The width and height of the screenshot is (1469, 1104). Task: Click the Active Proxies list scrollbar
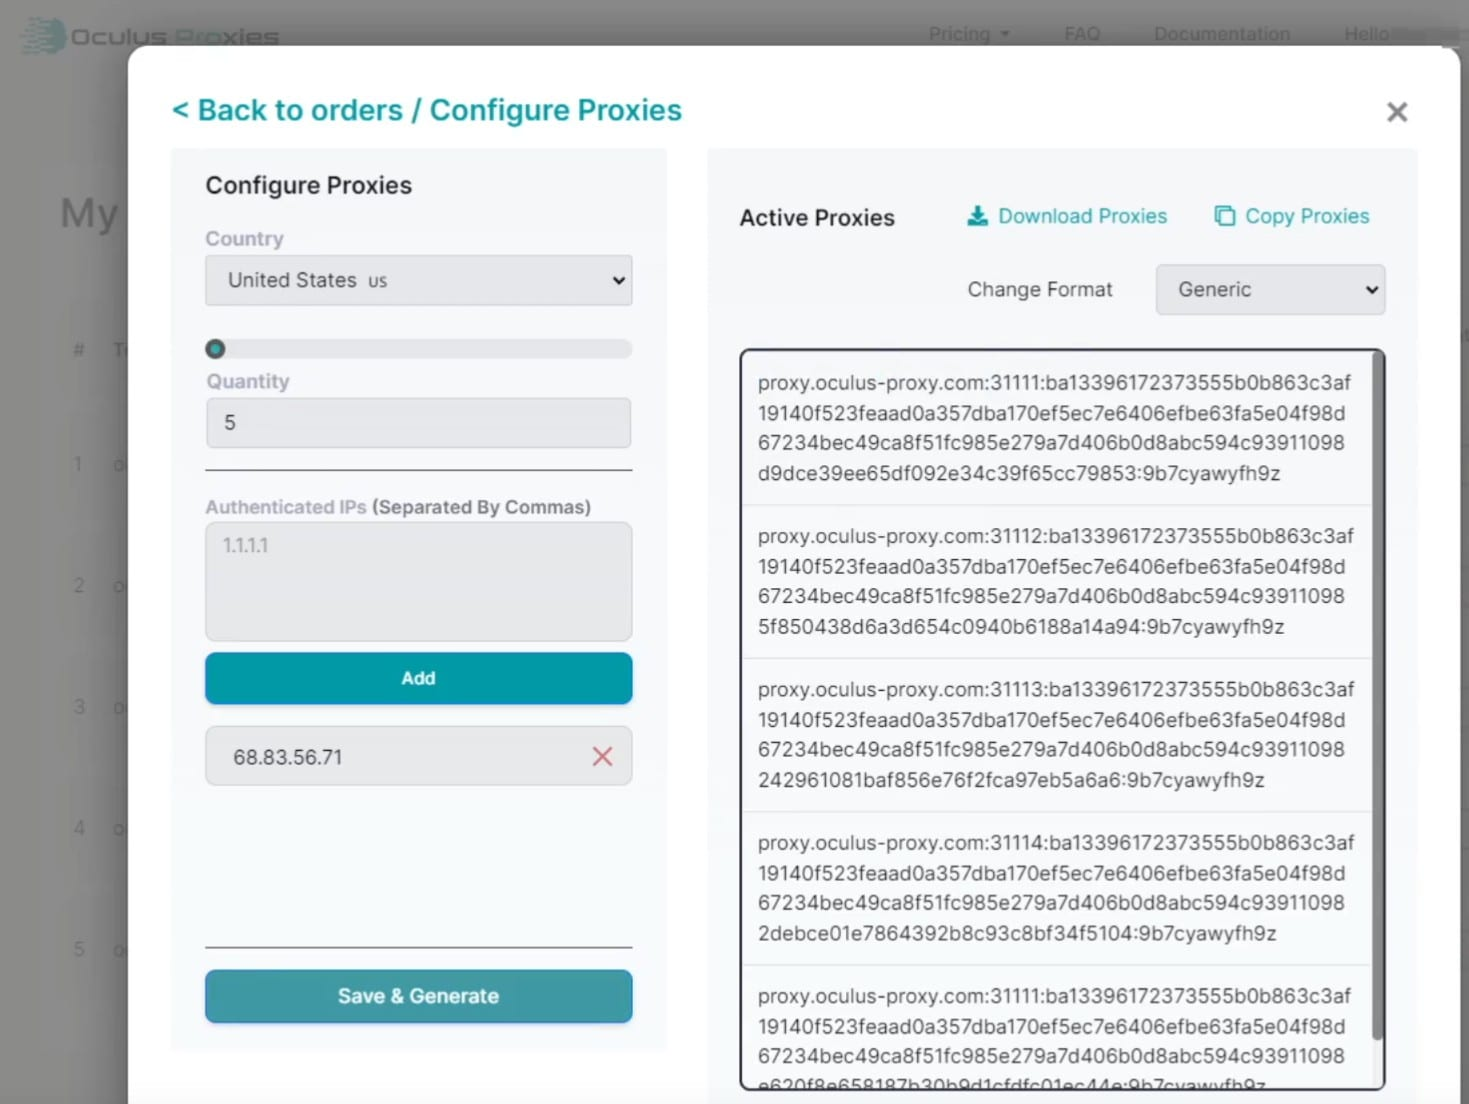(x=1378, y=700)
